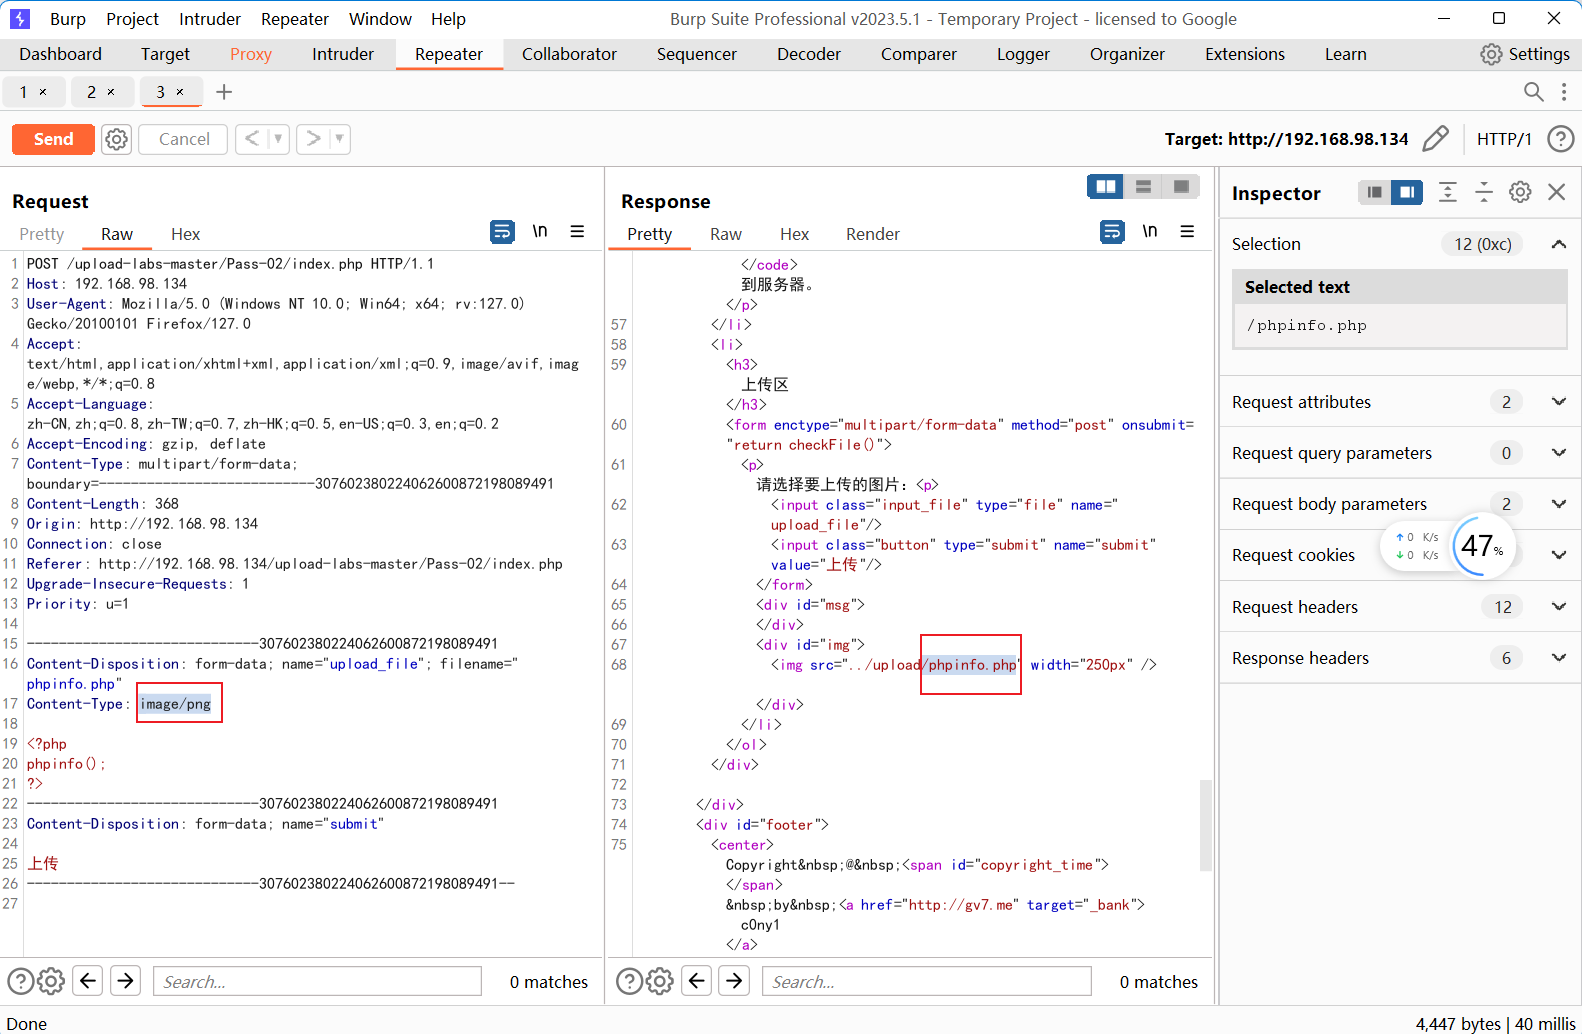Image resolution: width=1582 pixels, height=1034 pixels.
Task: Open the Decoder tab
Action: pyautogui.click(x=809, y=54)
